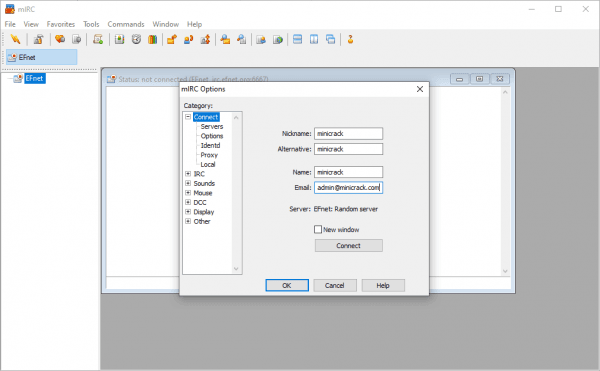Click the Nickname input field
600x371 pixels.
[x=349, y=133]
